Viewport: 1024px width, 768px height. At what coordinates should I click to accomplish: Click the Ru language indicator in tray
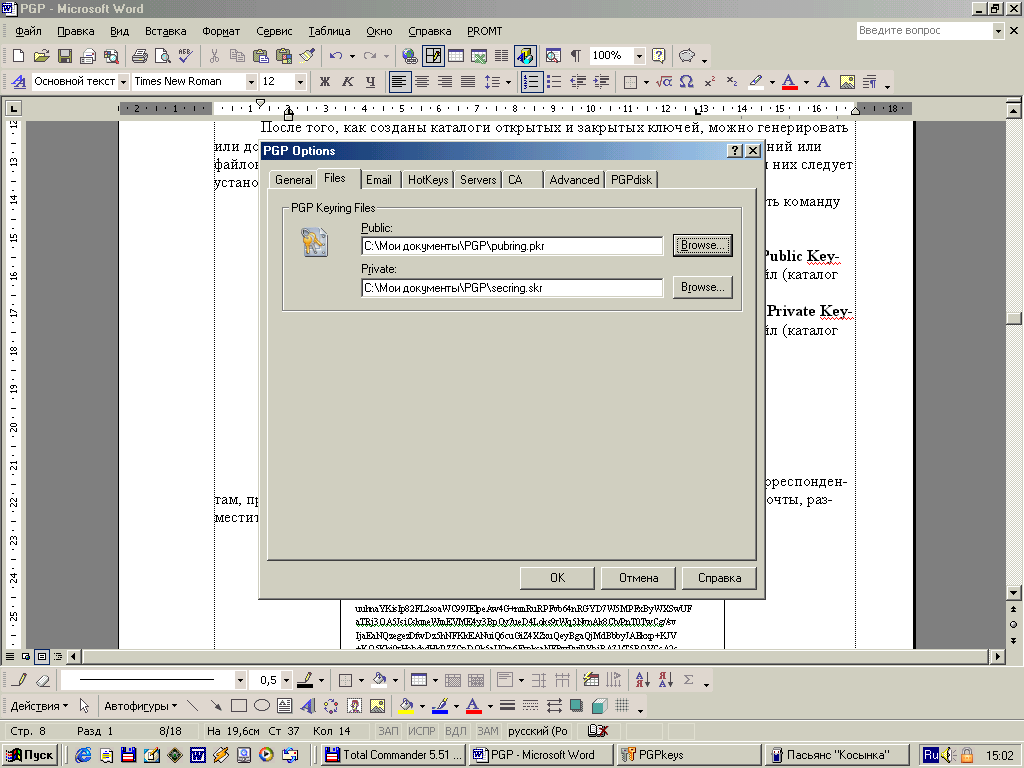point(931,755)
